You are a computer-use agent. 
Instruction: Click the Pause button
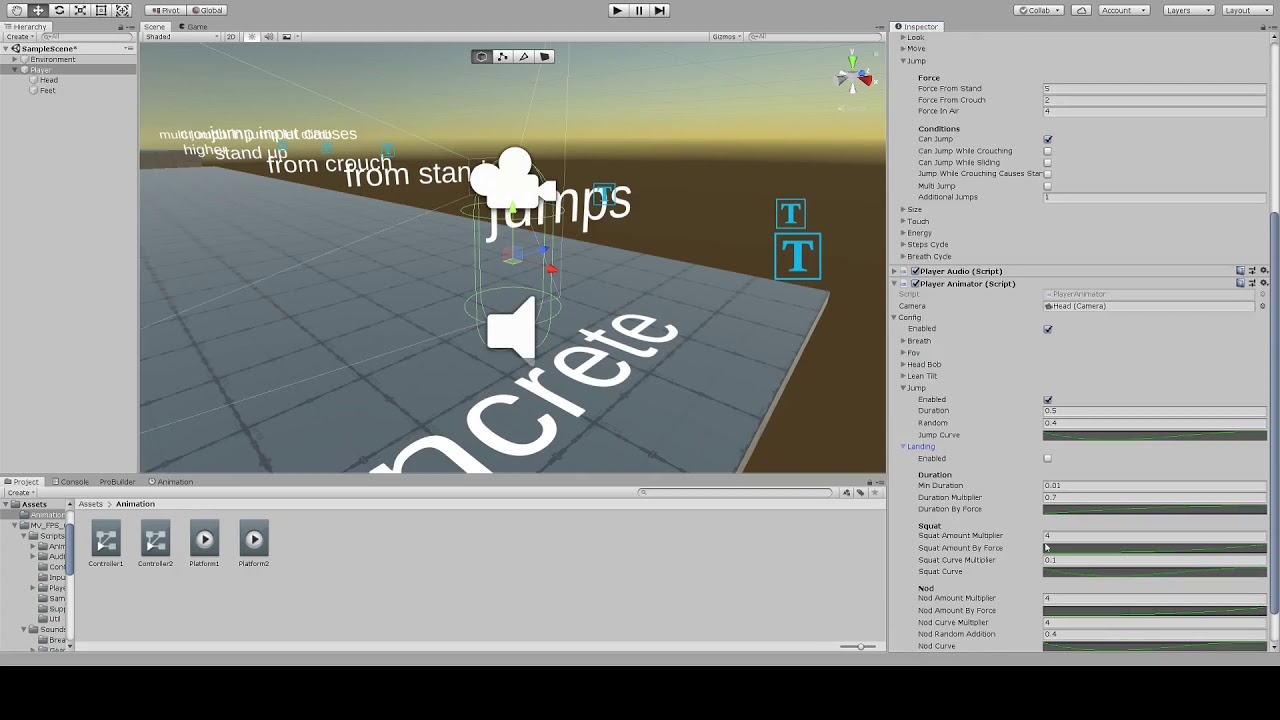click(639, 10)
